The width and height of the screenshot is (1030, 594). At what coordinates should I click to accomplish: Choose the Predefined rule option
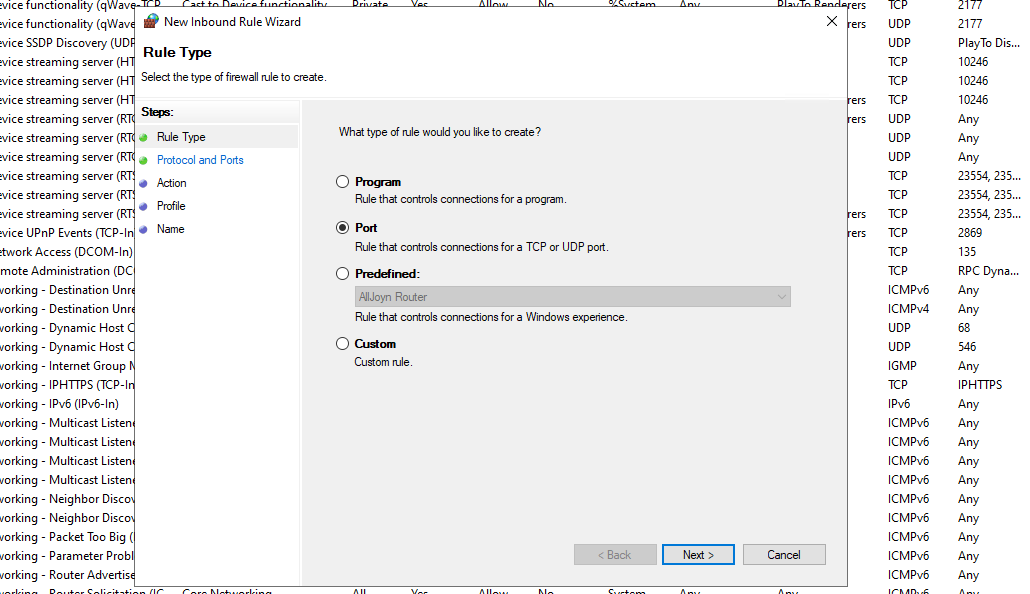pyautogui.click(x=342, y=274)
